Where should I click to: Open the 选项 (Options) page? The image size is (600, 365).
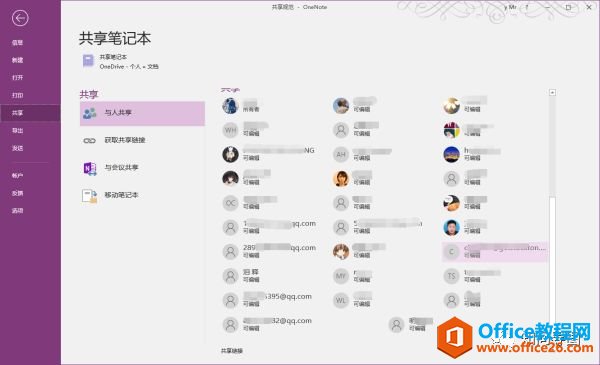[17, 210]
